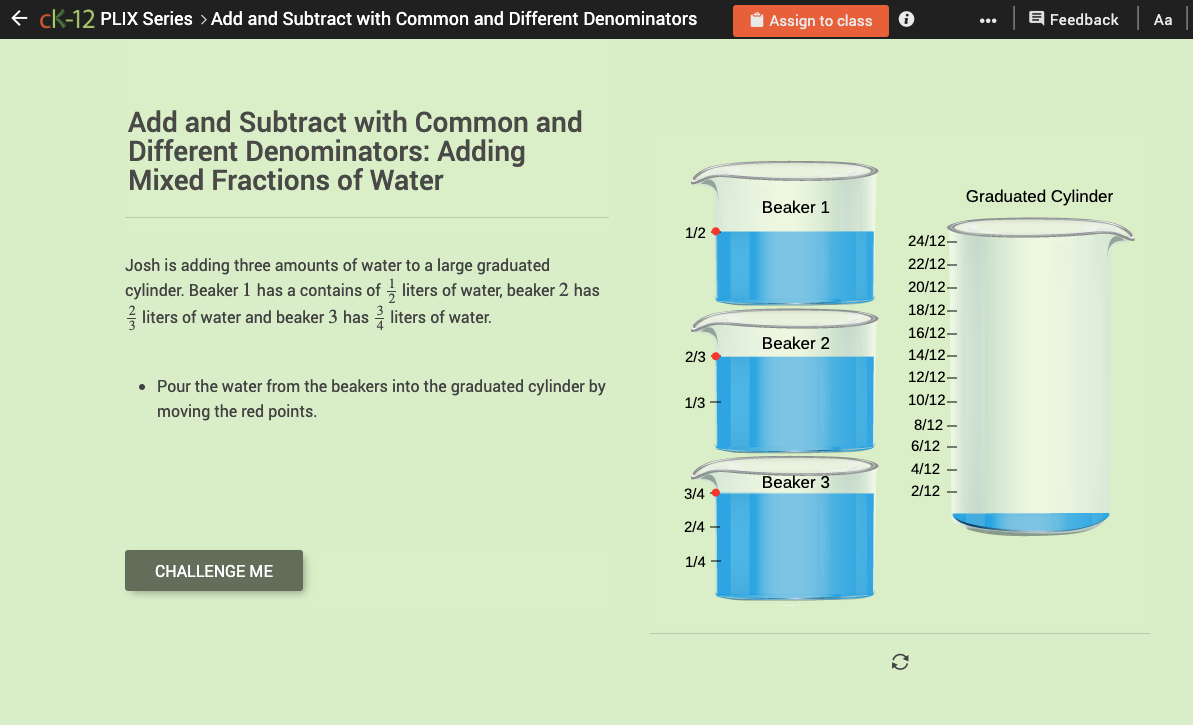The width and height of the screenshot is (1193, 725).
Task: Open the ellipsis (more options) menu
Action: tap(988, 18)
